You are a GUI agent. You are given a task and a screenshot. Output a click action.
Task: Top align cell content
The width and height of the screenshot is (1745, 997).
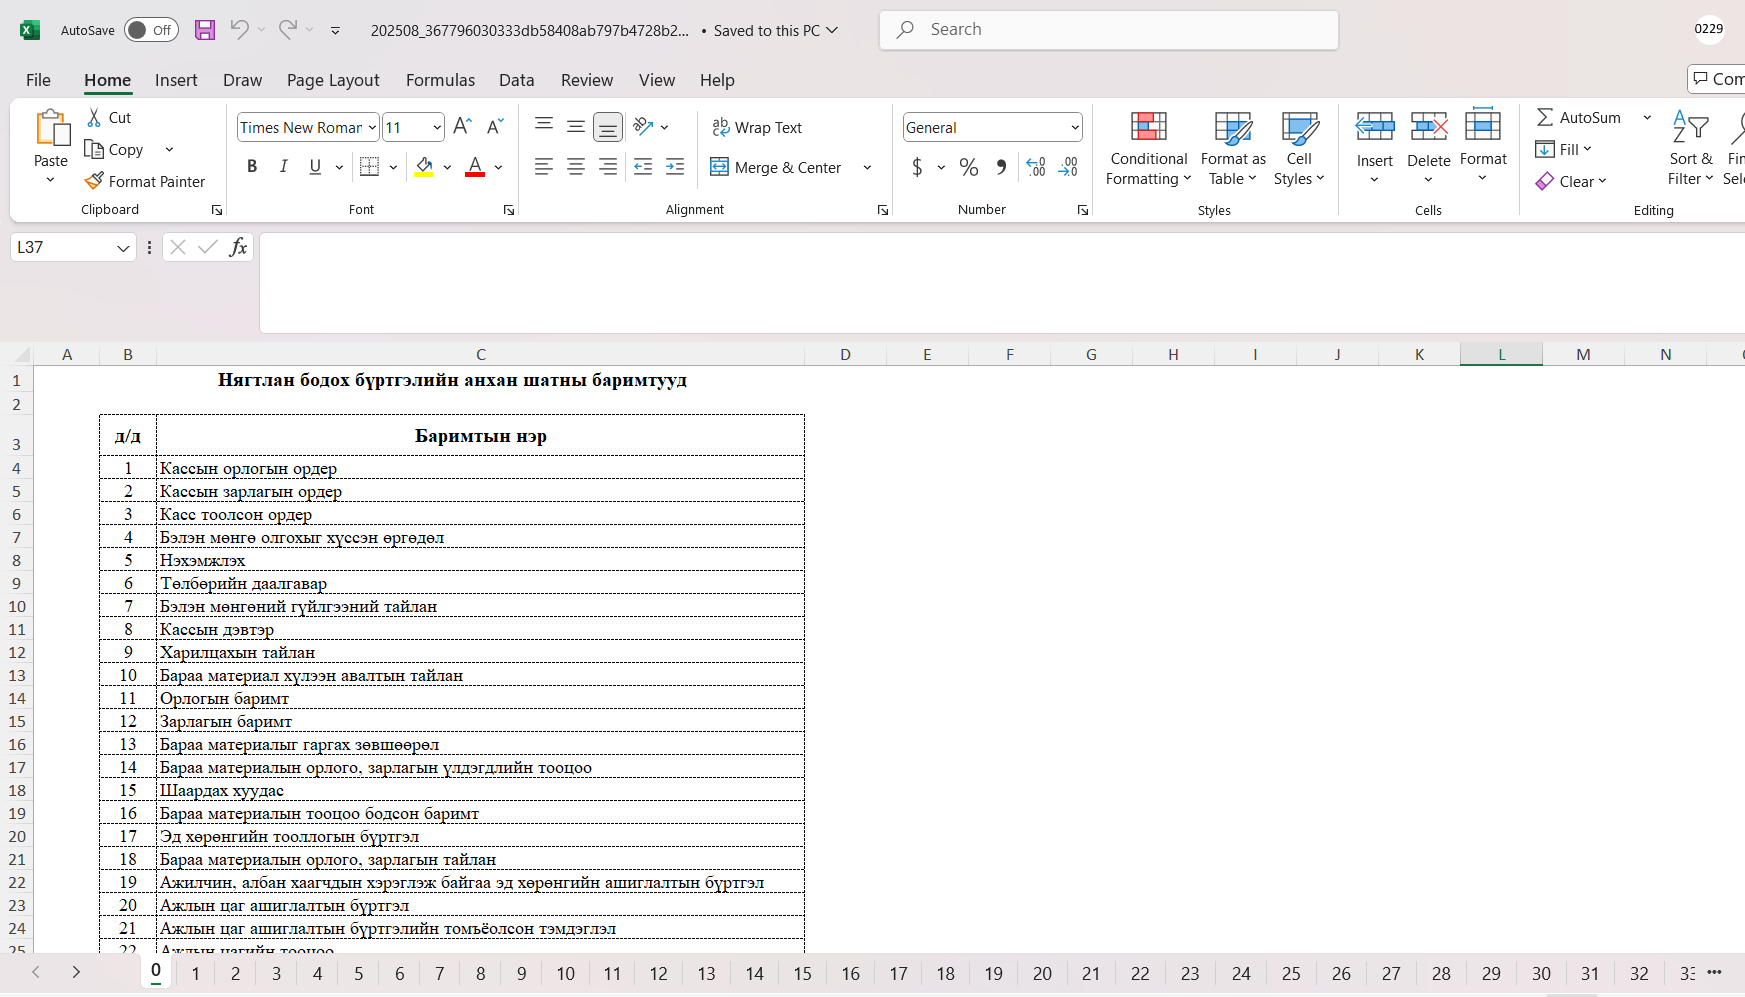[x=544, y=126]
